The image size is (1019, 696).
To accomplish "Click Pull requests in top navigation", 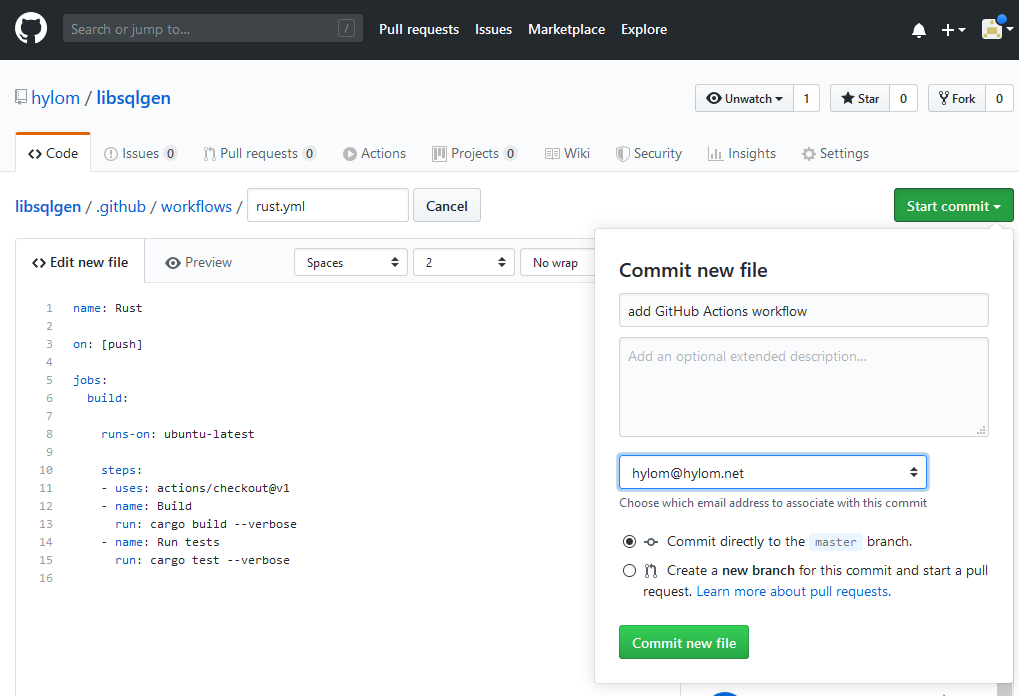I will [419, 29].
